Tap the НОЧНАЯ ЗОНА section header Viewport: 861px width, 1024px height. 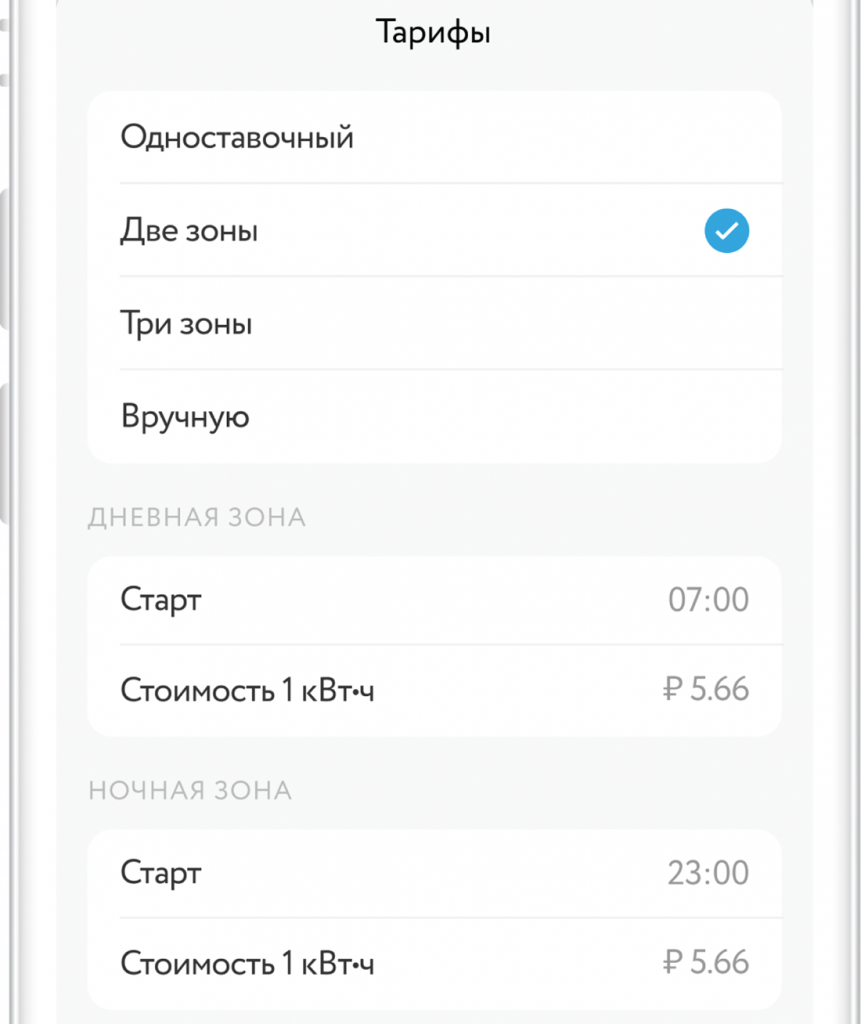[x=190, y=791]
